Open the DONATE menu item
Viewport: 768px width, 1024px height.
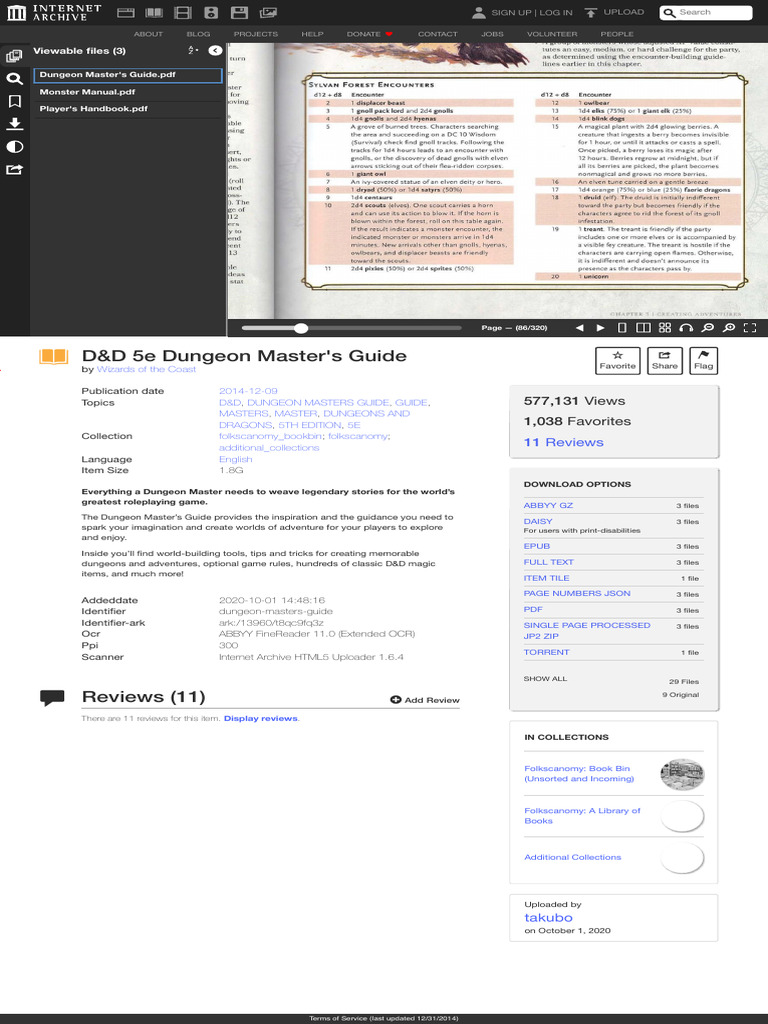[x=370, y=34]
